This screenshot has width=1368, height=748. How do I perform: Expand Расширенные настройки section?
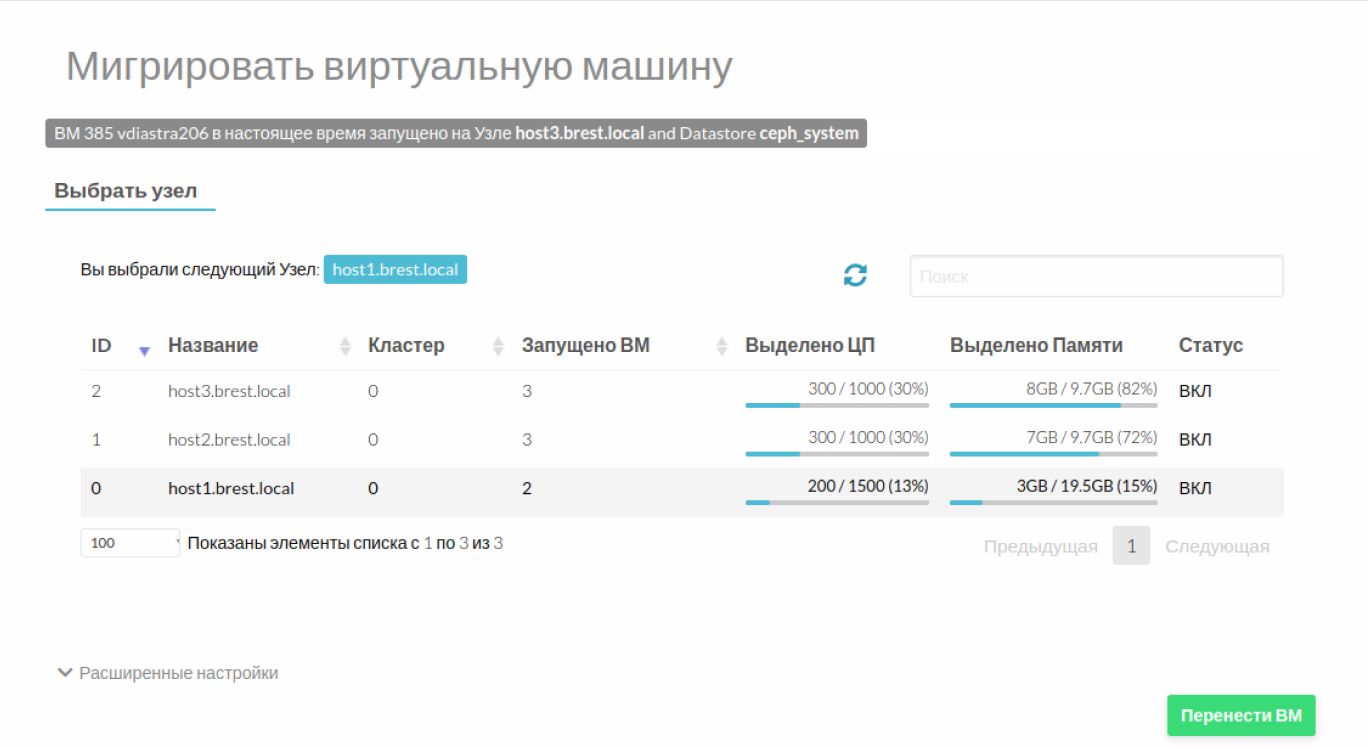point(168,673)
